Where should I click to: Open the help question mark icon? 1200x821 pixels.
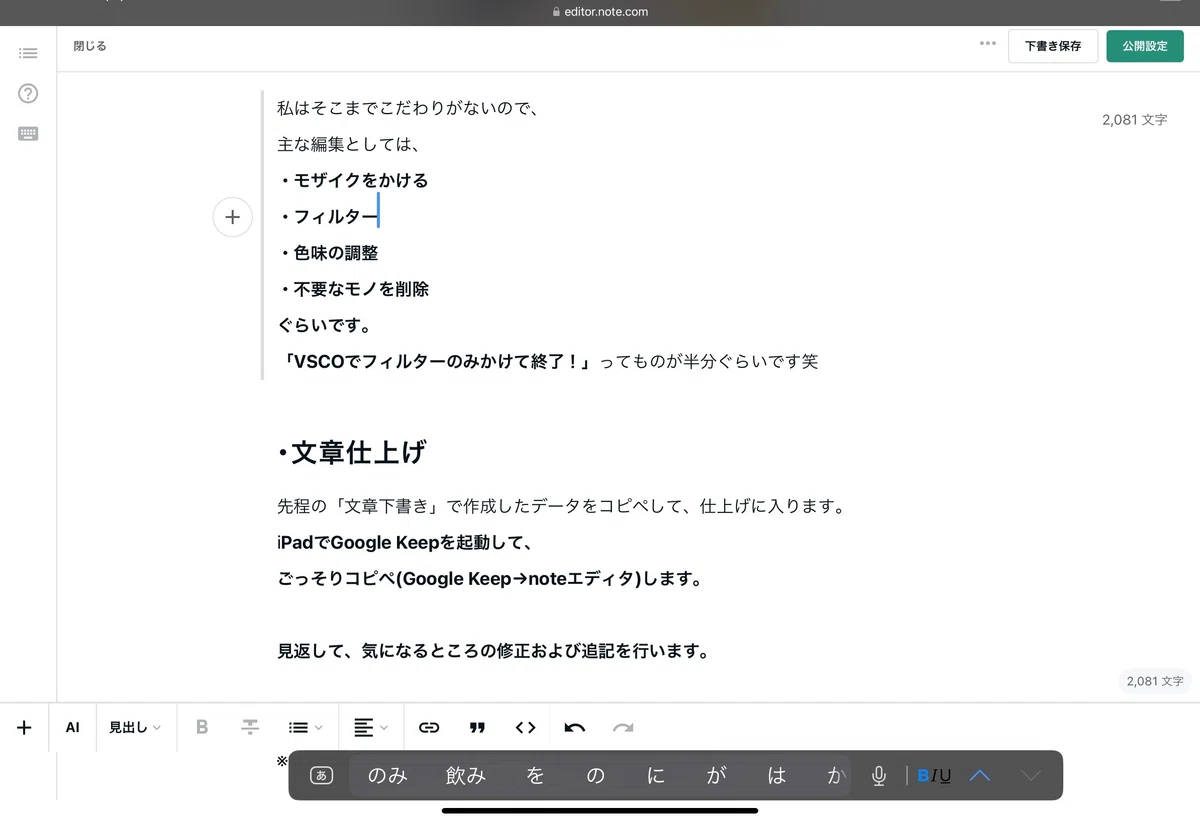tap(28, 94)
